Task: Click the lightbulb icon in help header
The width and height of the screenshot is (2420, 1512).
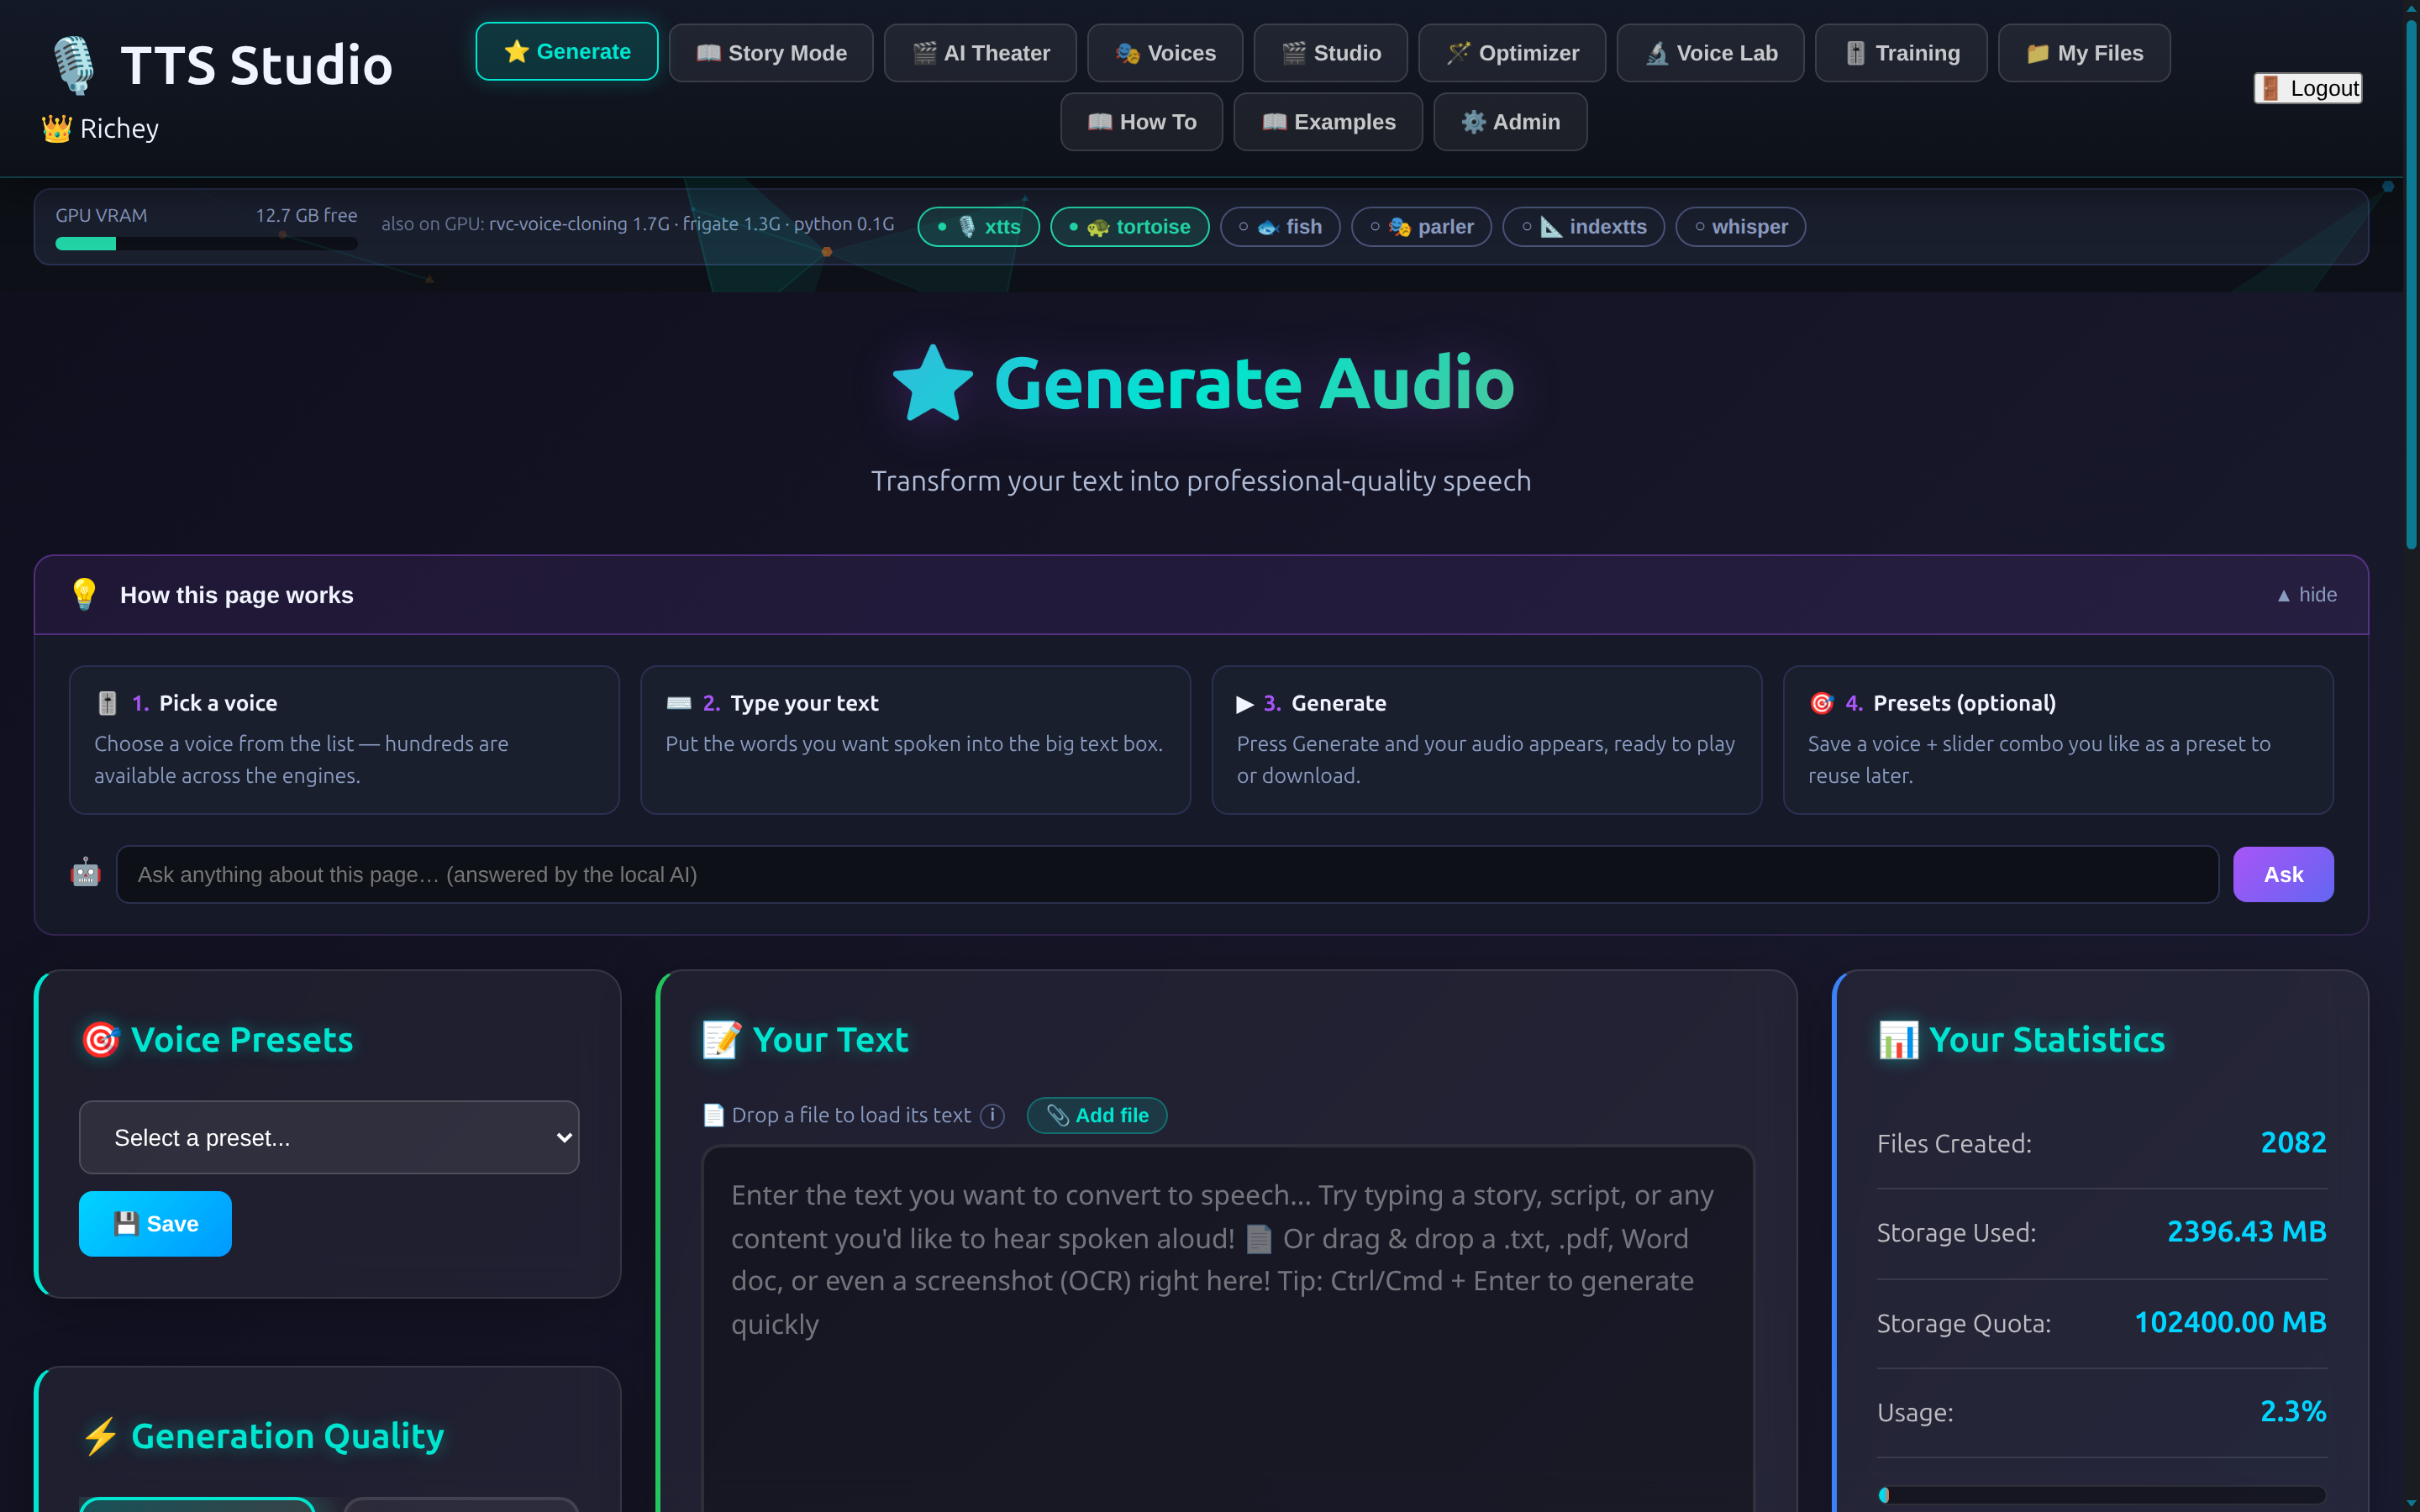Action: (84, 594)
